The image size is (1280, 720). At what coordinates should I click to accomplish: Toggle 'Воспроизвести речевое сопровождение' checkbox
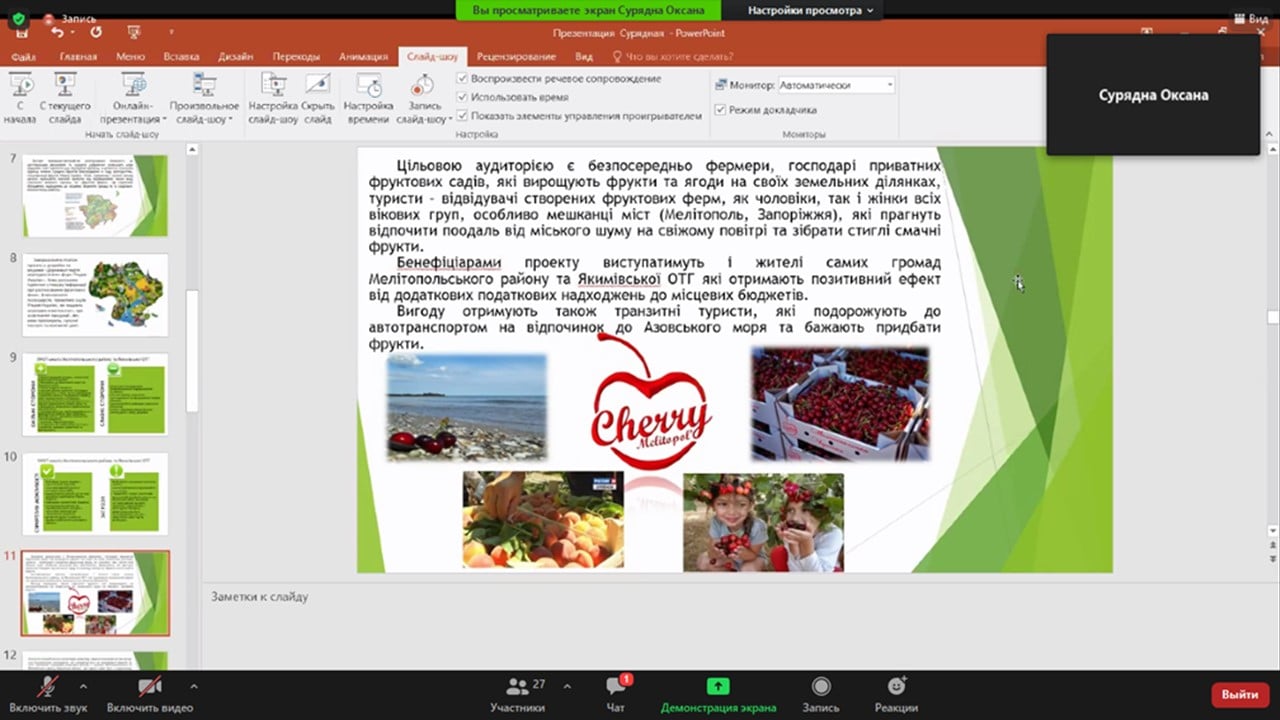click(462, 79)
